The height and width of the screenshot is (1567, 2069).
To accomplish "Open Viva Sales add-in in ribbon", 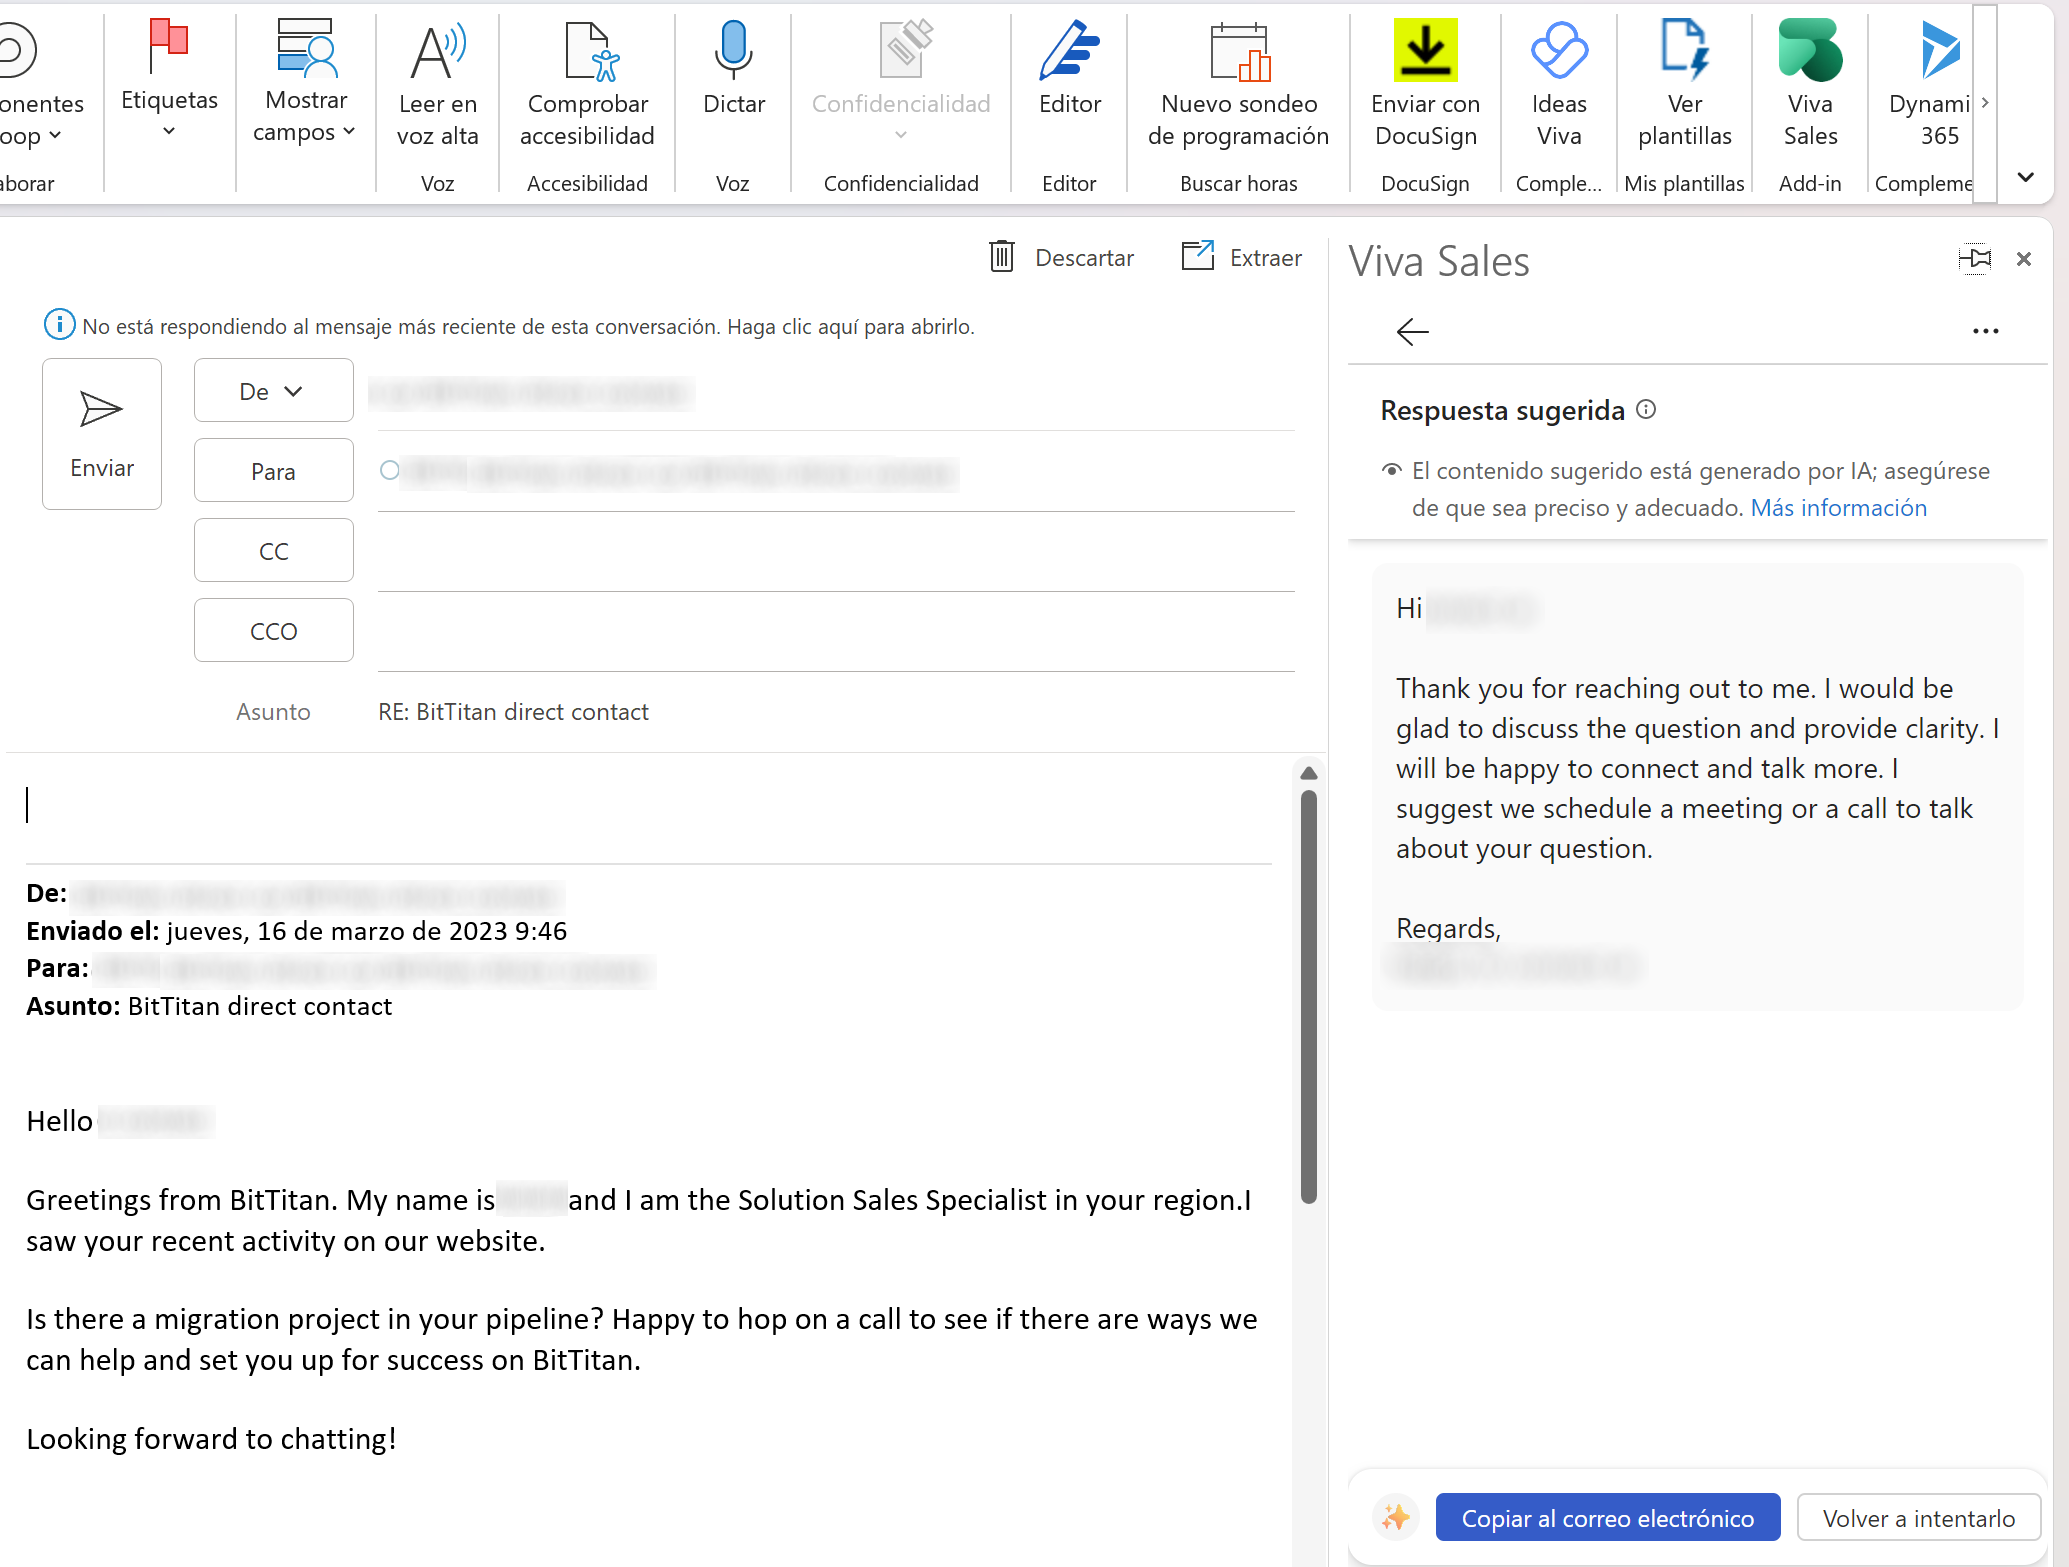I will click(1810, 85).
